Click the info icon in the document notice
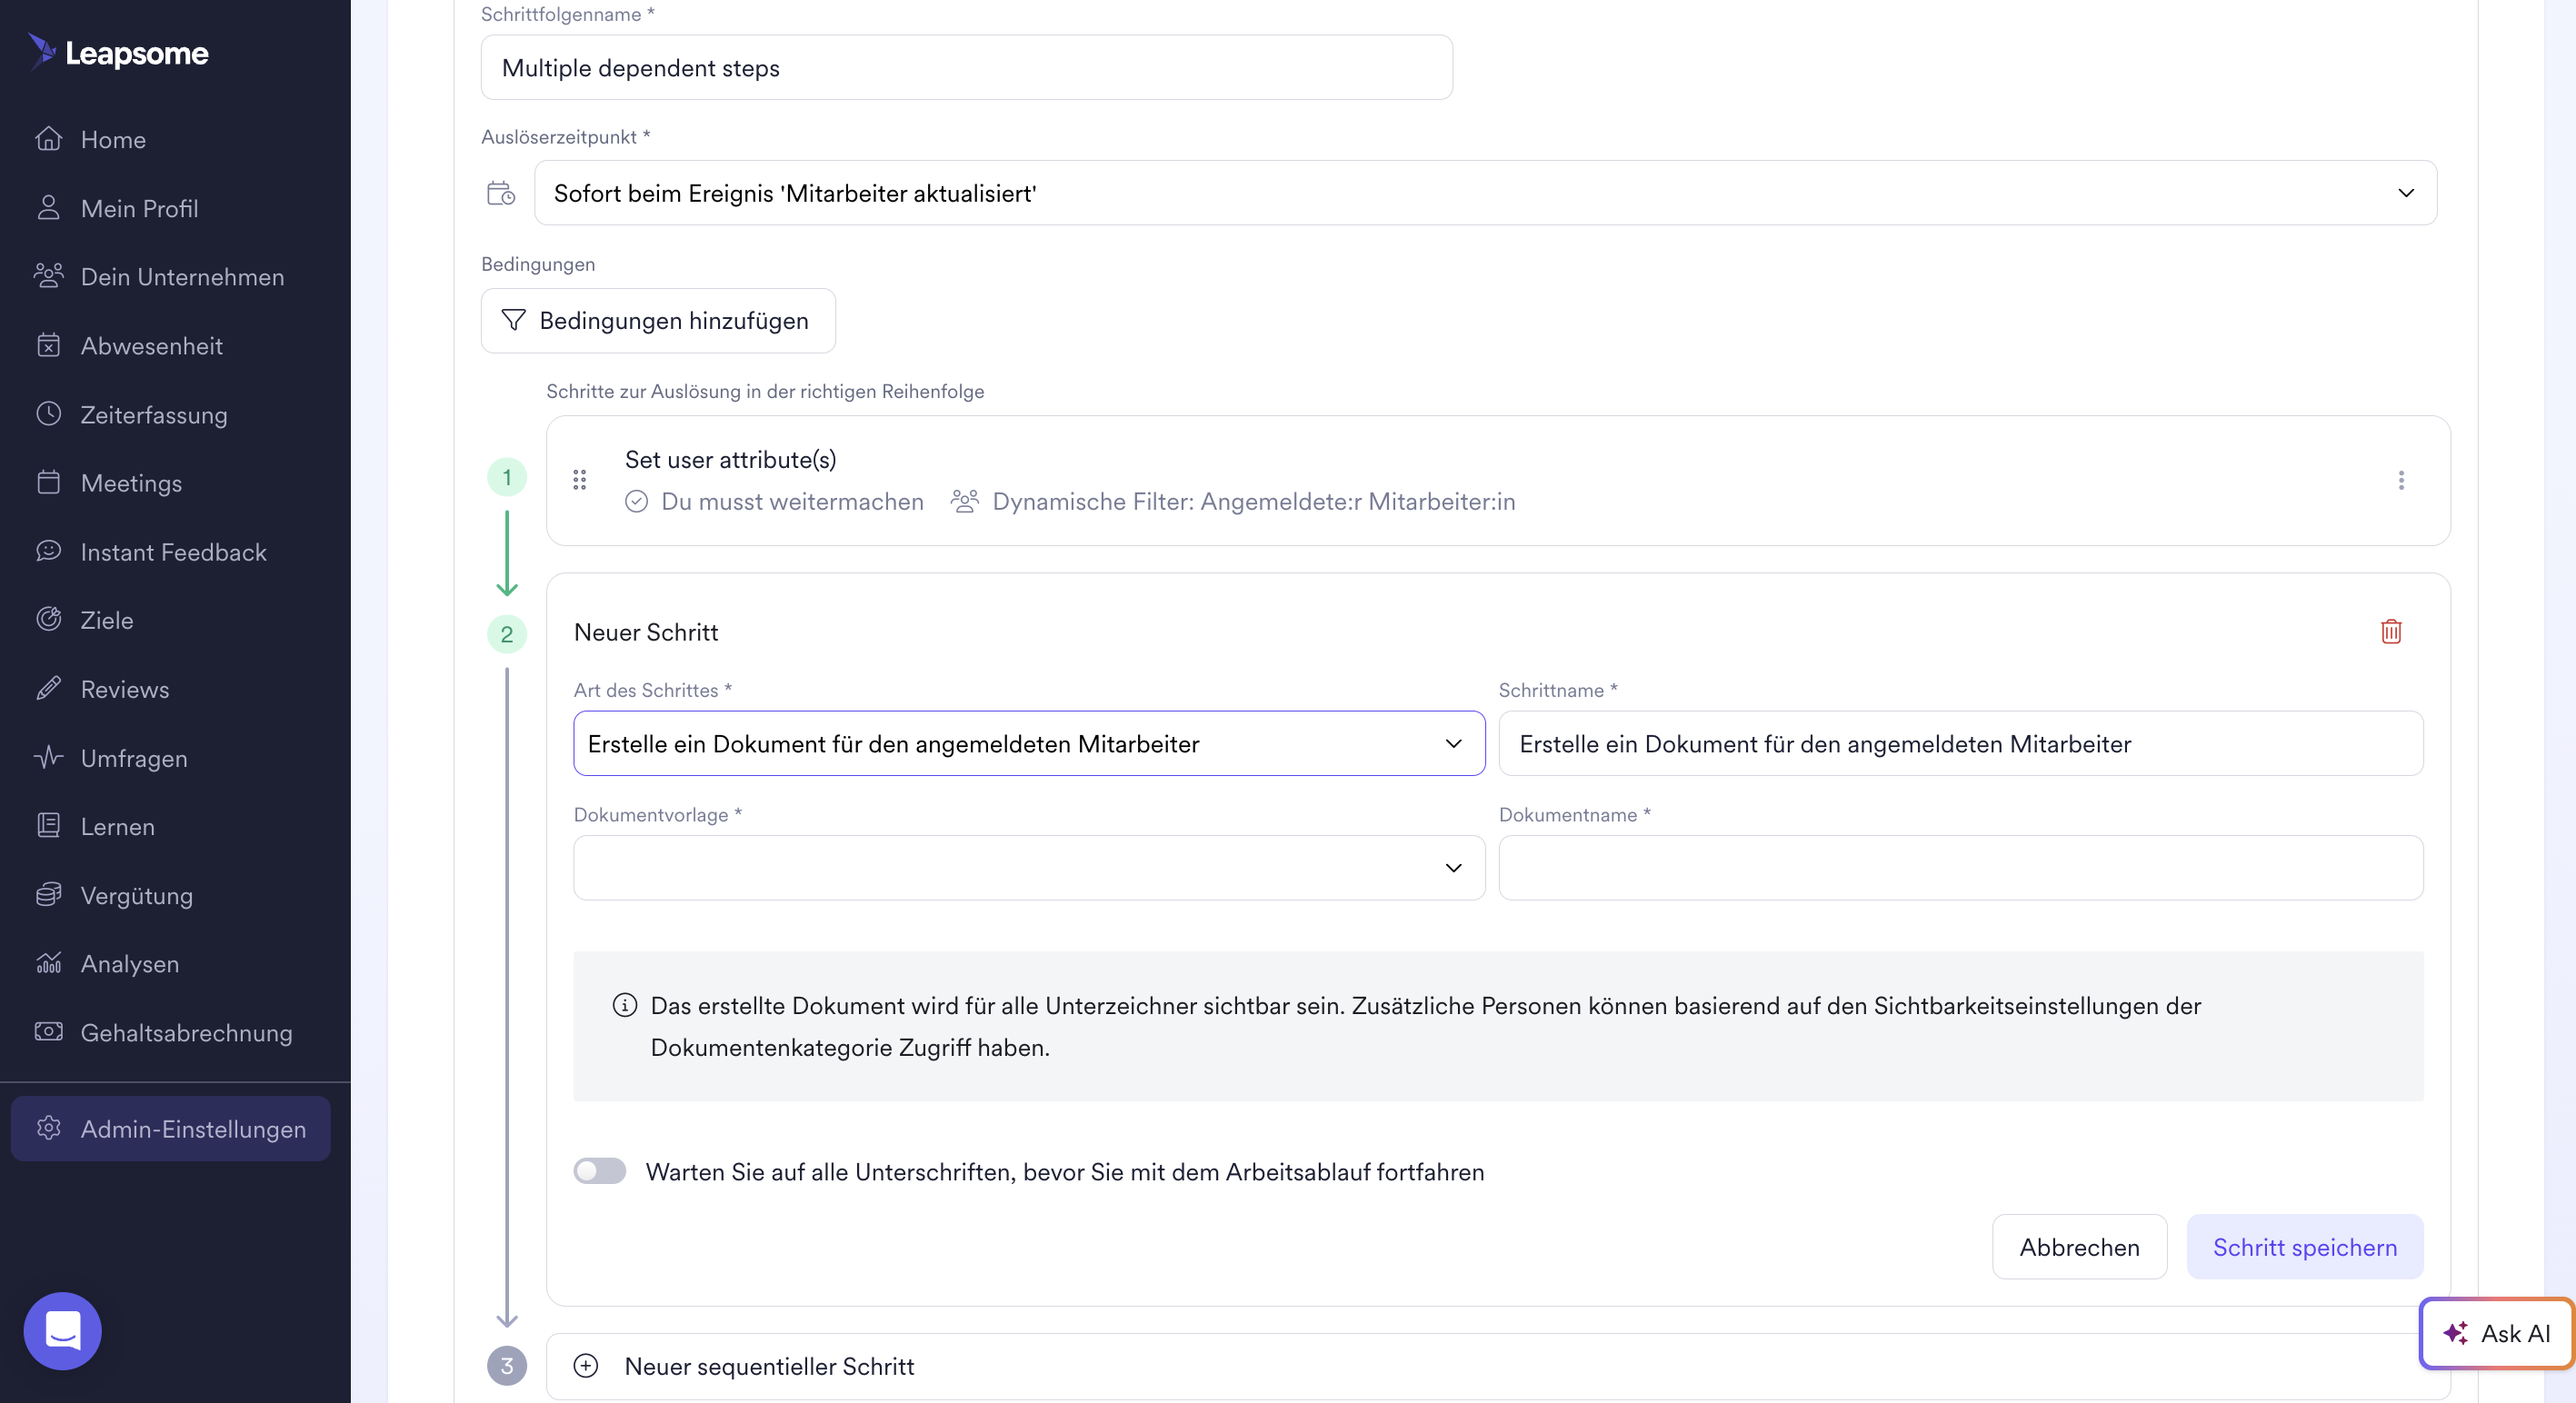Viewport: 2576px width, 1403px height. [624, 1005]
